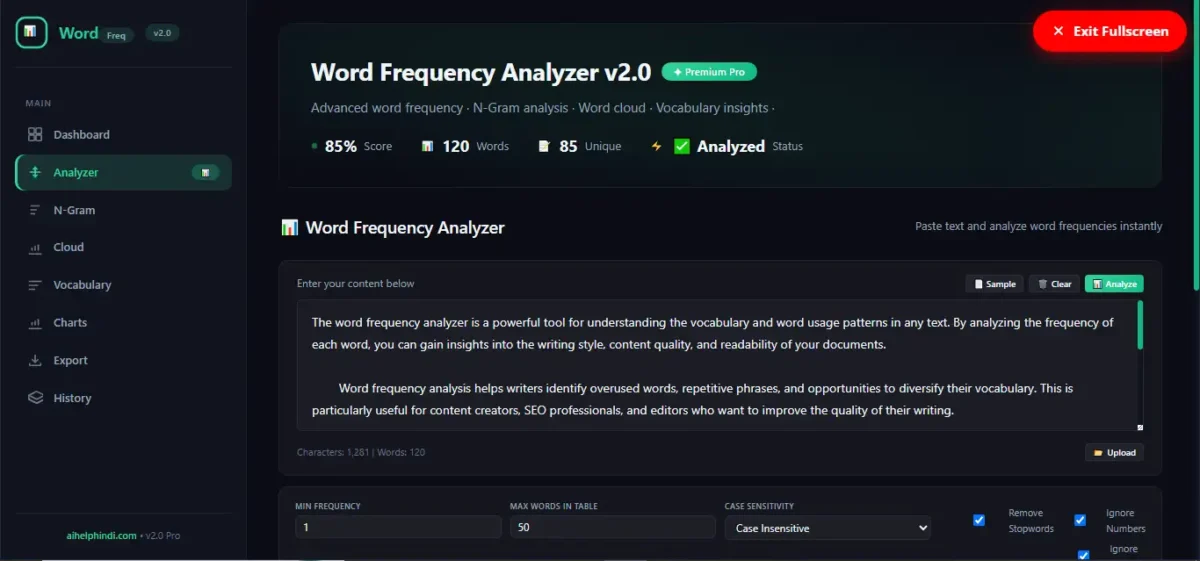Open Dashboard grid icon in sidebar
Image resolution: width=1200 pixels, height=561 pixels.
click(x=35, y=134)
